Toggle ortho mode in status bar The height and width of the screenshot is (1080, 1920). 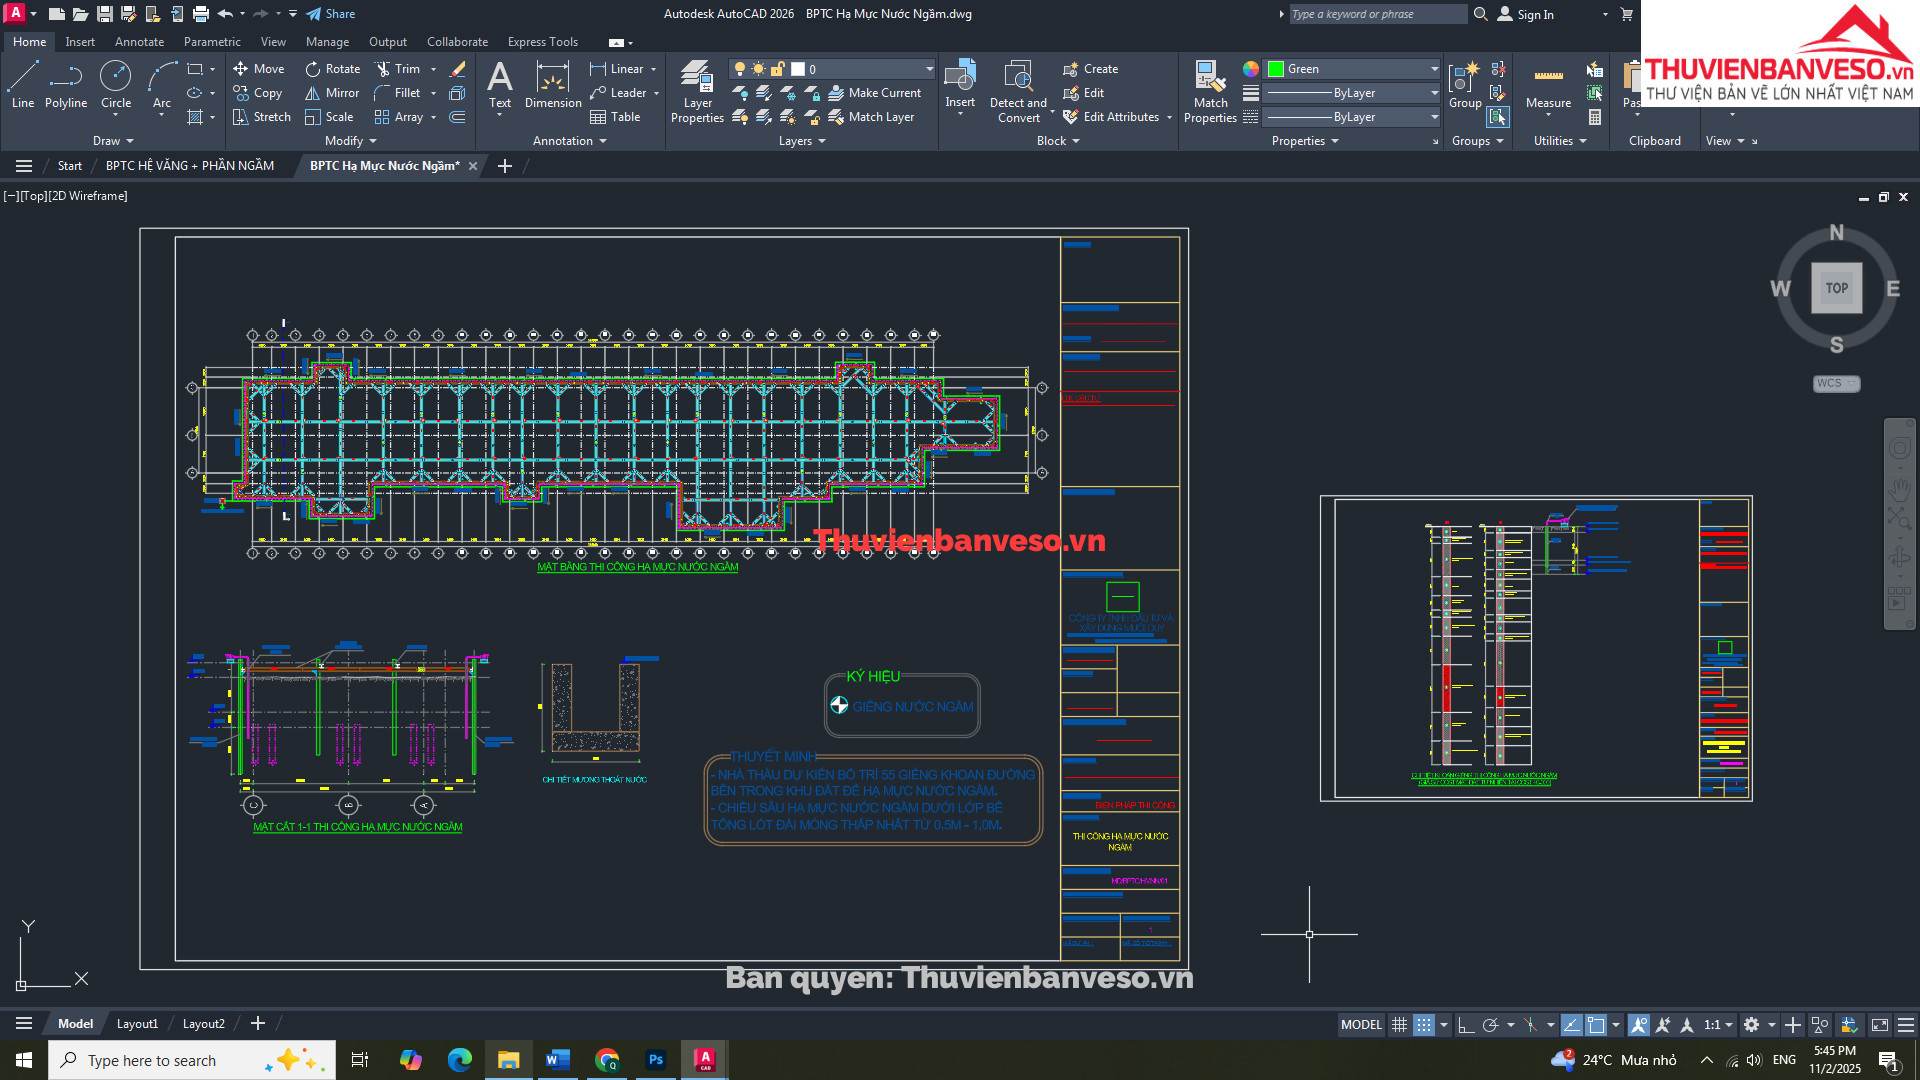(1466, 1025)
